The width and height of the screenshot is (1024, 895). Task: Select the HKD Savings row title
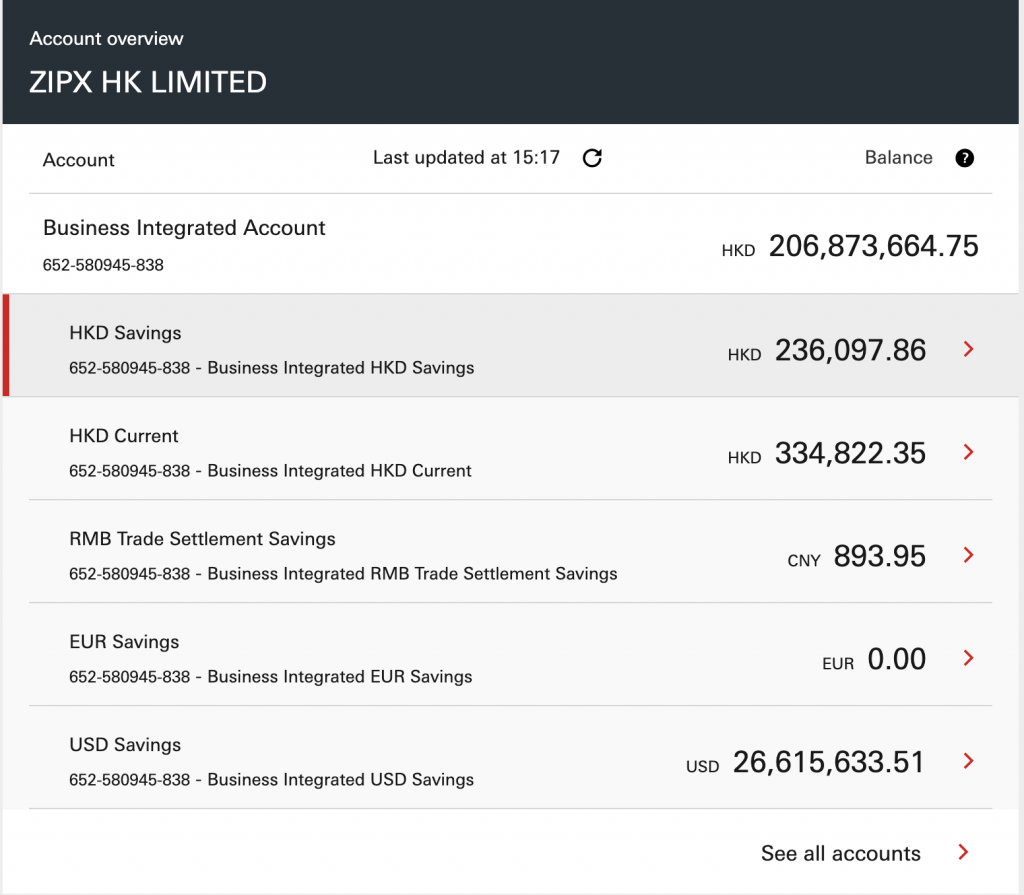125,333
